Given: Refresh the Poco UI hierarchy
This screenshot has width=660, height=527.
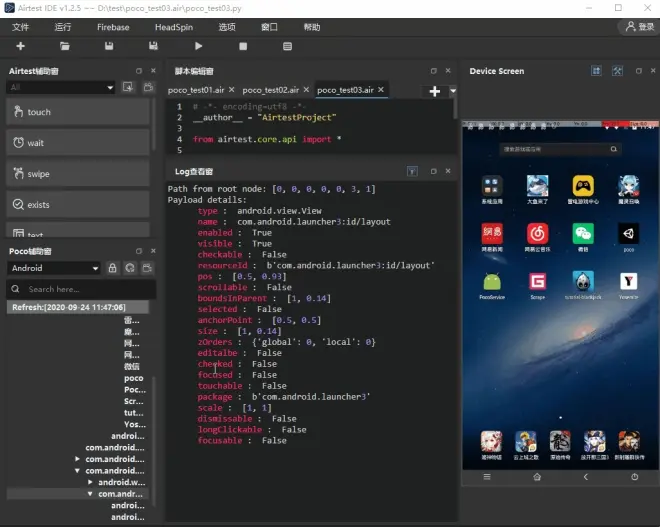Looking at the screenshot, I should (130, 268).
